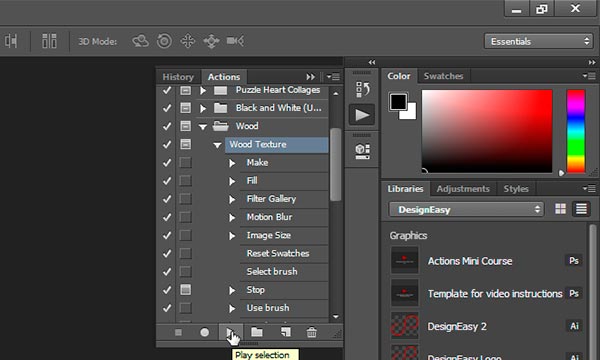
Task: Toggle dialog box for Make step
Action: 186,163
